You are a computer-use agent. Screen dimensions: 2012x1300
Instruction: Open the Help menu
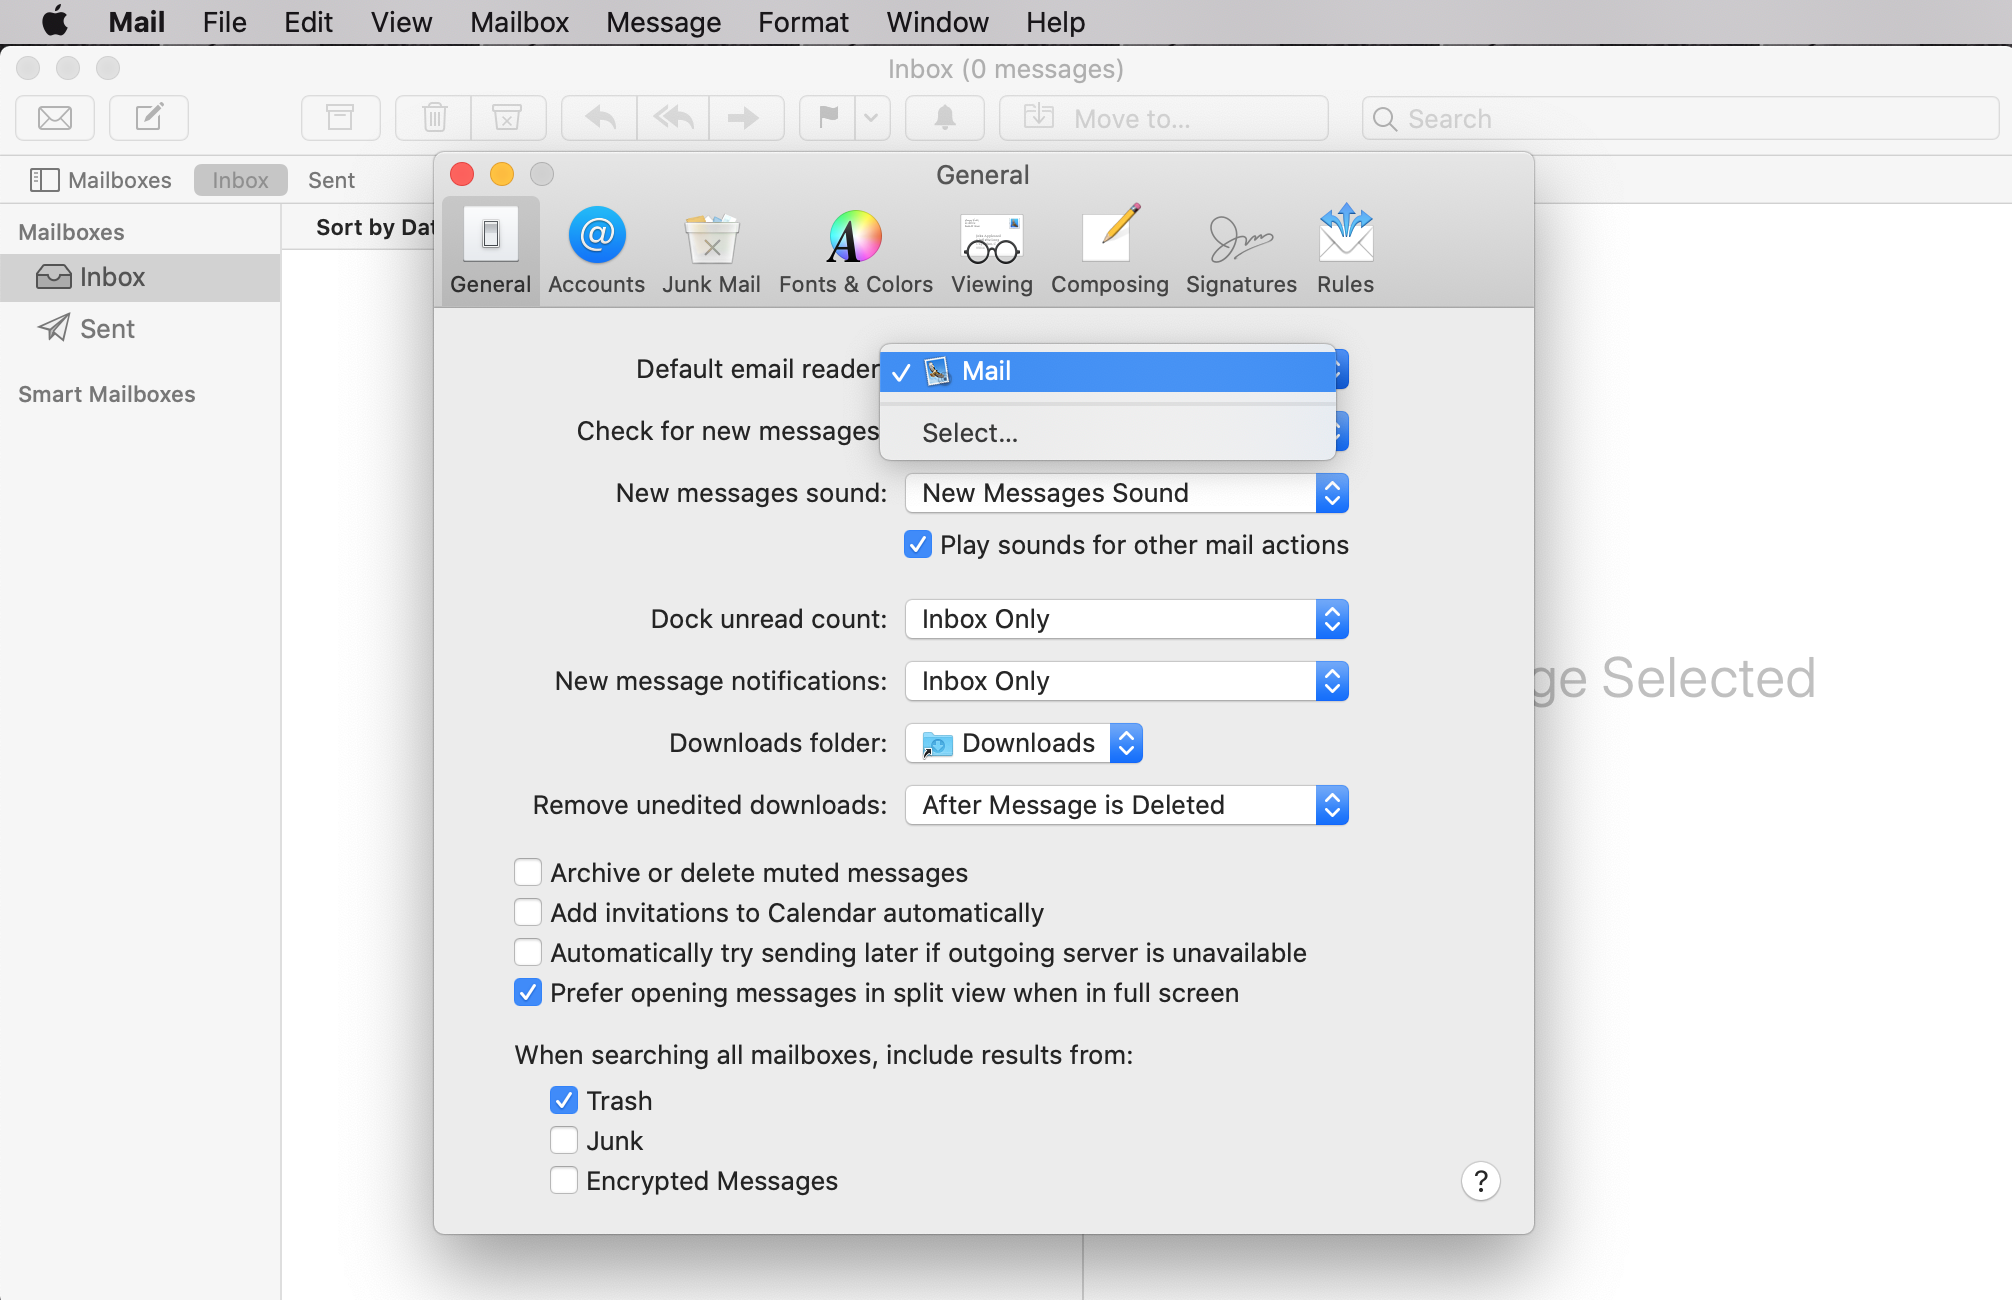coord(1055,22)
